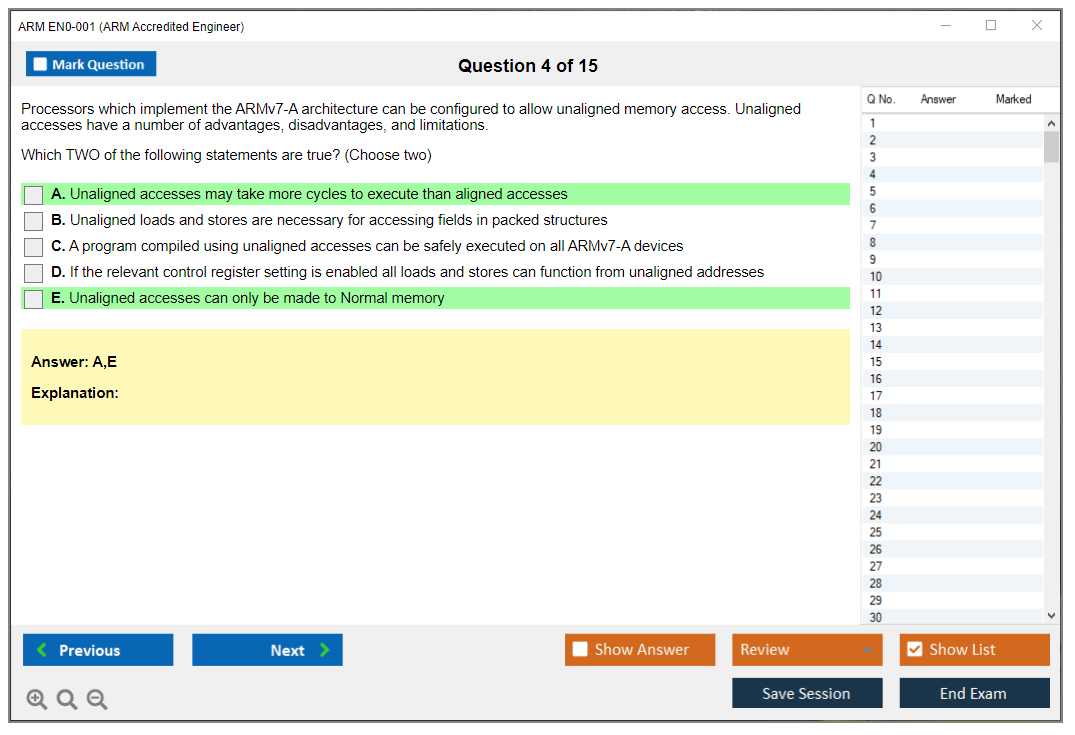Image resolution: width=1075 pixels, height=735 pixels.
Task: Jump to question 15 in list
Action: tap(876, 362)
